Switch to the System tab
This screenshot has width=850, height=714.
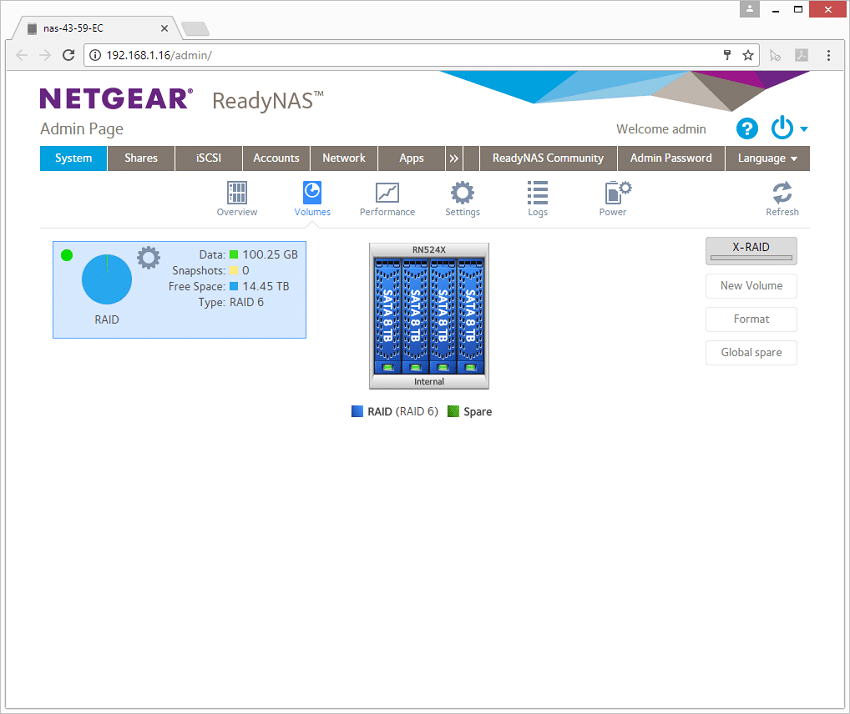coord(73,158)
